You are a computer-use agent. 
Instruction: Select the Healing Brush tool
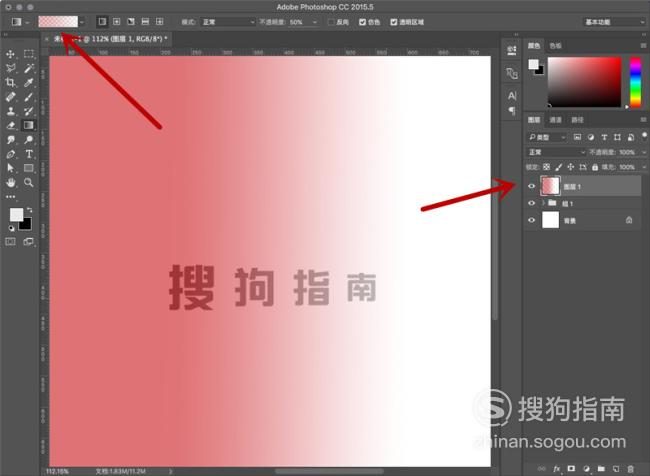(10, 97)
